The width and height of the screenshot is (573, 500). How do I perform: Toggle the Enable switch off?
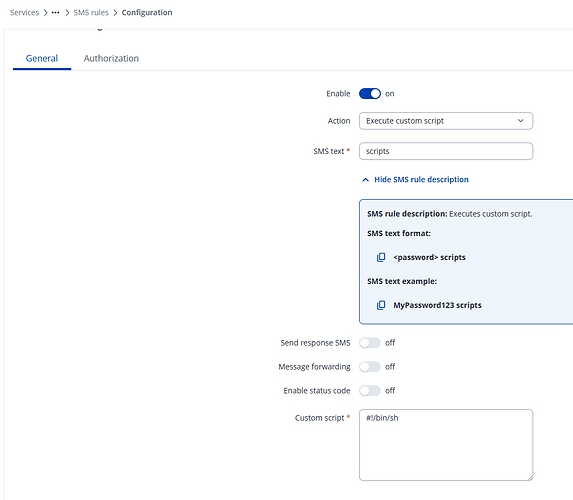click(x=370, y=94)
